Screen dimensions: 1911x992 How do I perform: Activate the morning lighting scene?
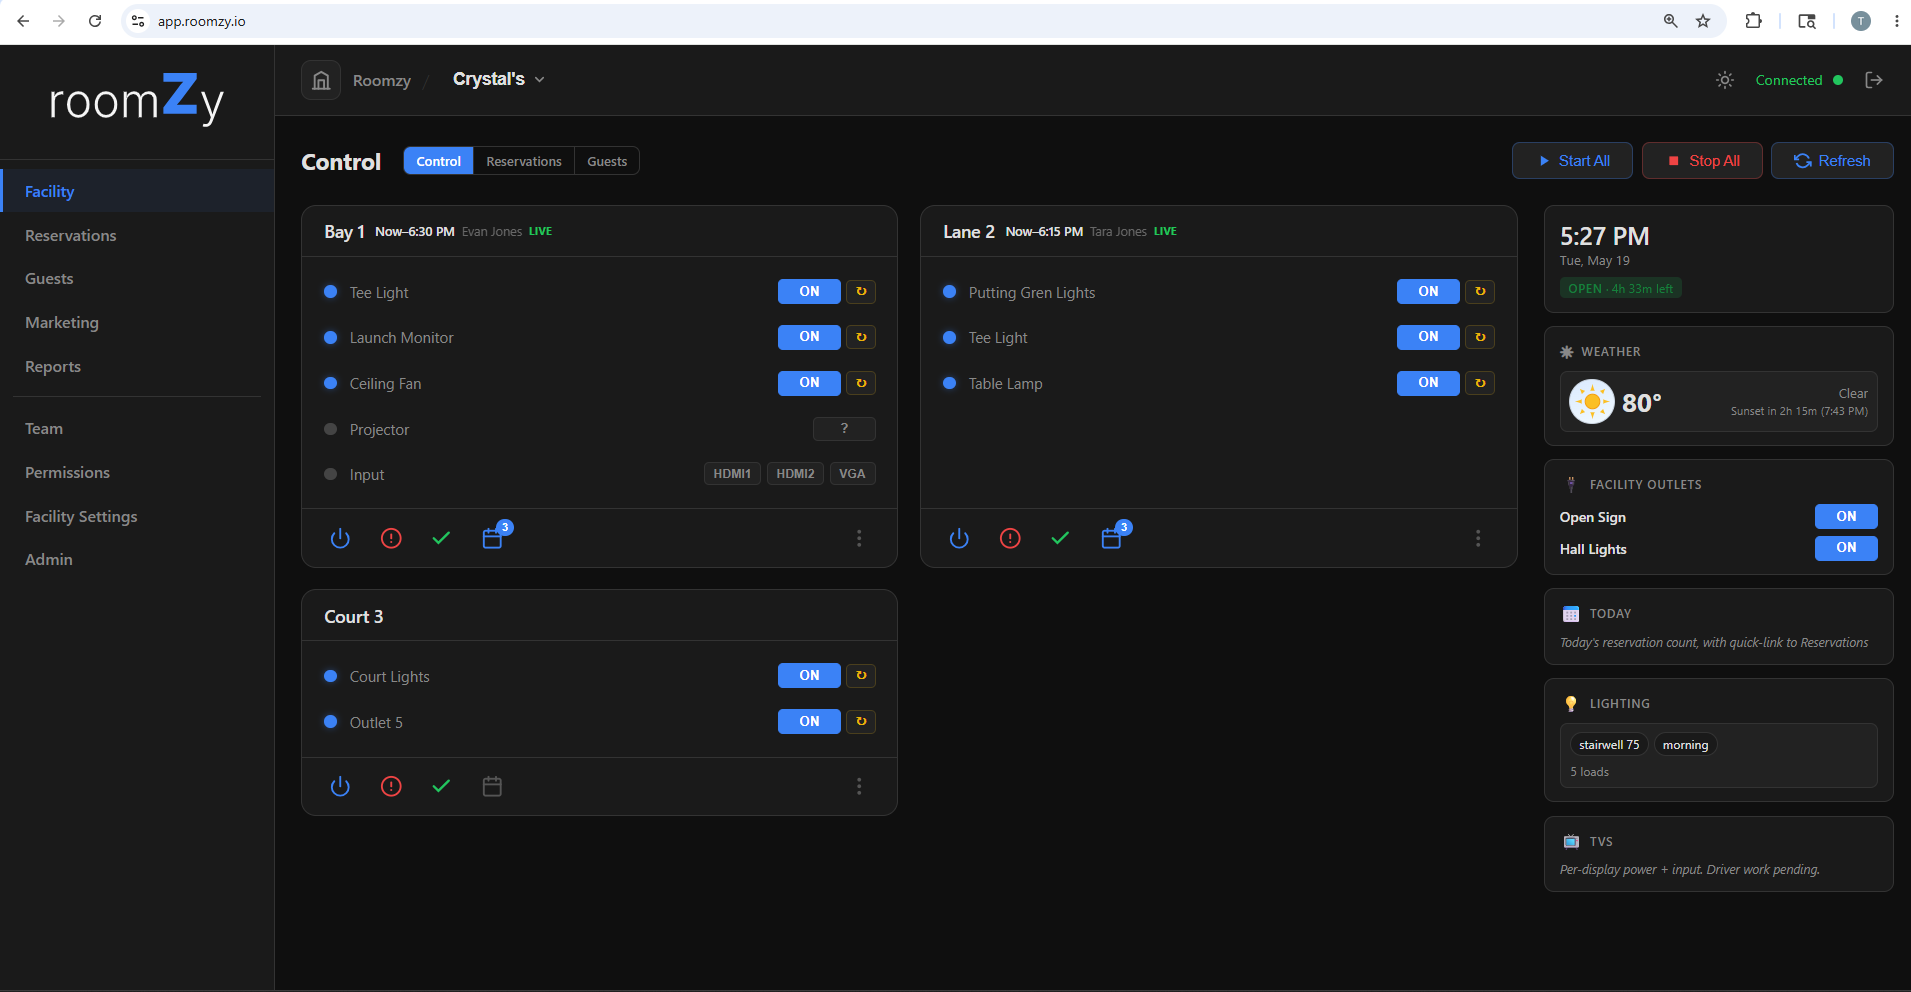[1685, 745]
